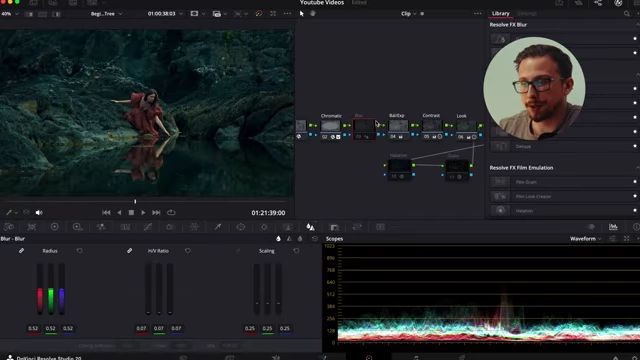Toggle favorite star for Dehaze effect
This screenshot has width=640, height=360.
635,146
